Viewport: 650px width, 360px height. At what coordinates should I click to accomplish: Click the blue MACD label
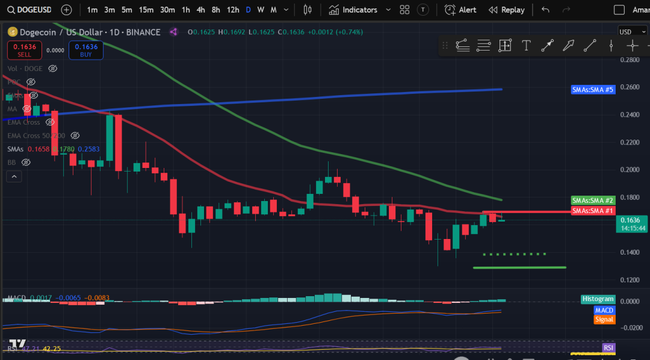pyautogui.click(x=604, y=310)
